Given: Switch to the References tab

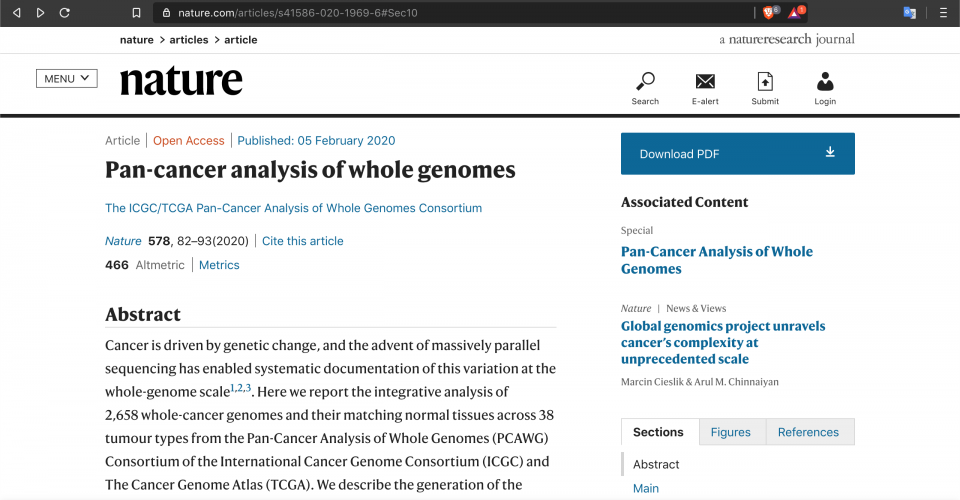Looking at the screenshot, I should click(x=808, y=432).
